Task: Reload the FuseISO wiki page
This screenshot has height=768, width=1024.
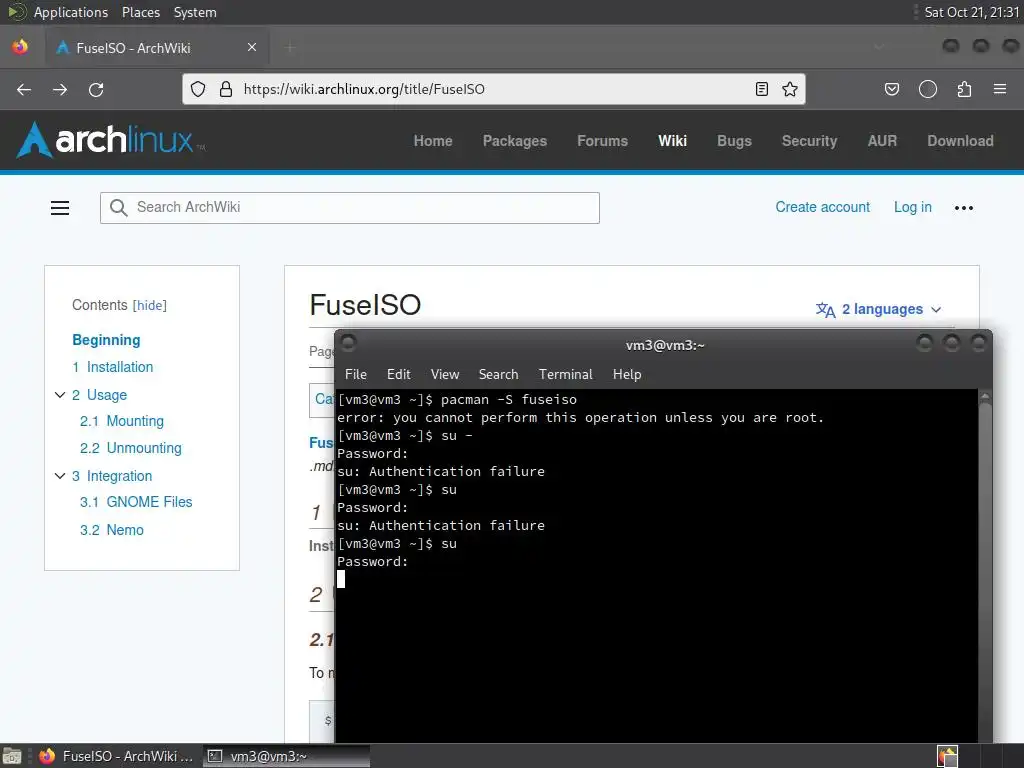Action: (96, 89)
